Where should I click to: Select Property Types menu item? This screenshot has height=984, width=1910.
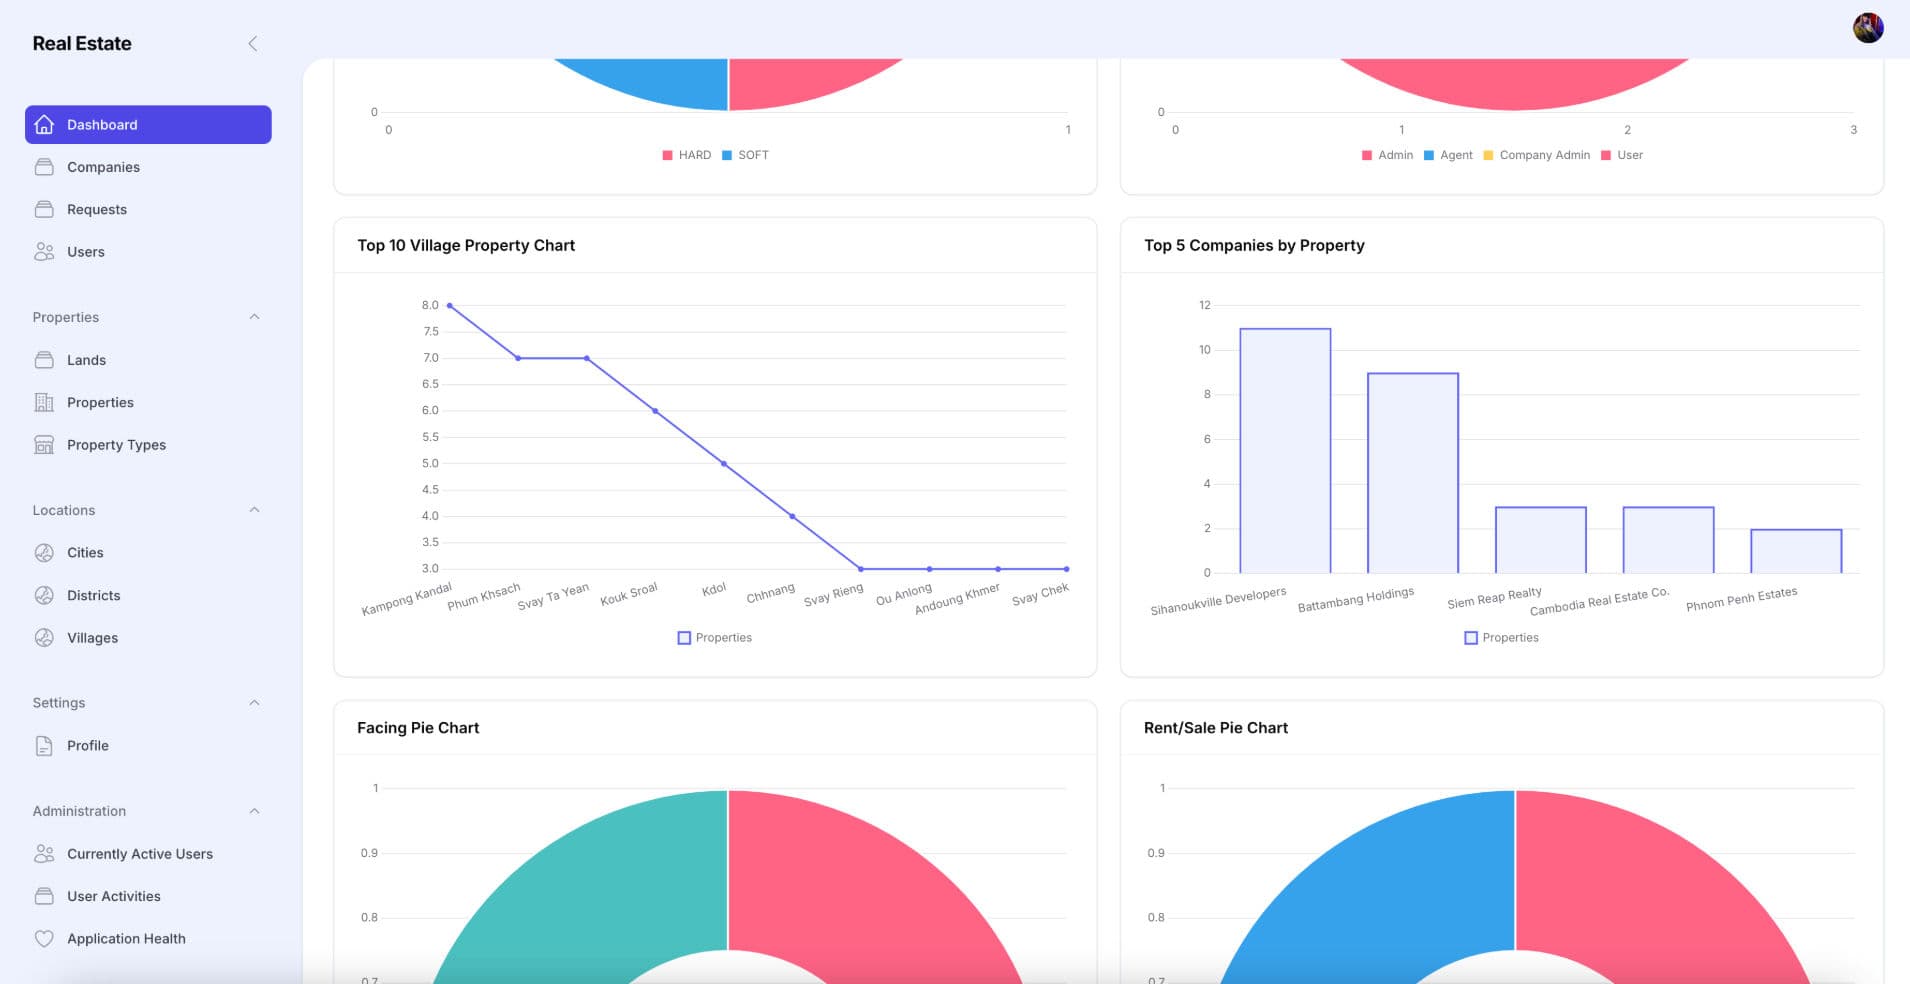(148, 445)
